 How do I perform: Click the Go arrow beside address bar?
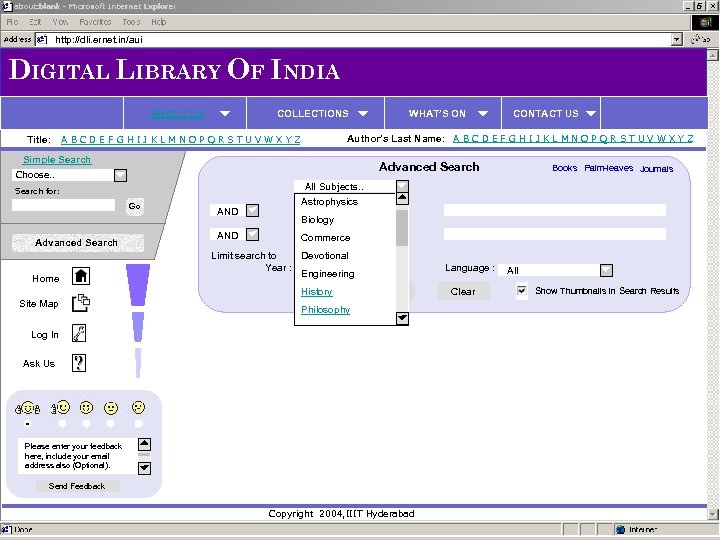[x=701, y=39]
